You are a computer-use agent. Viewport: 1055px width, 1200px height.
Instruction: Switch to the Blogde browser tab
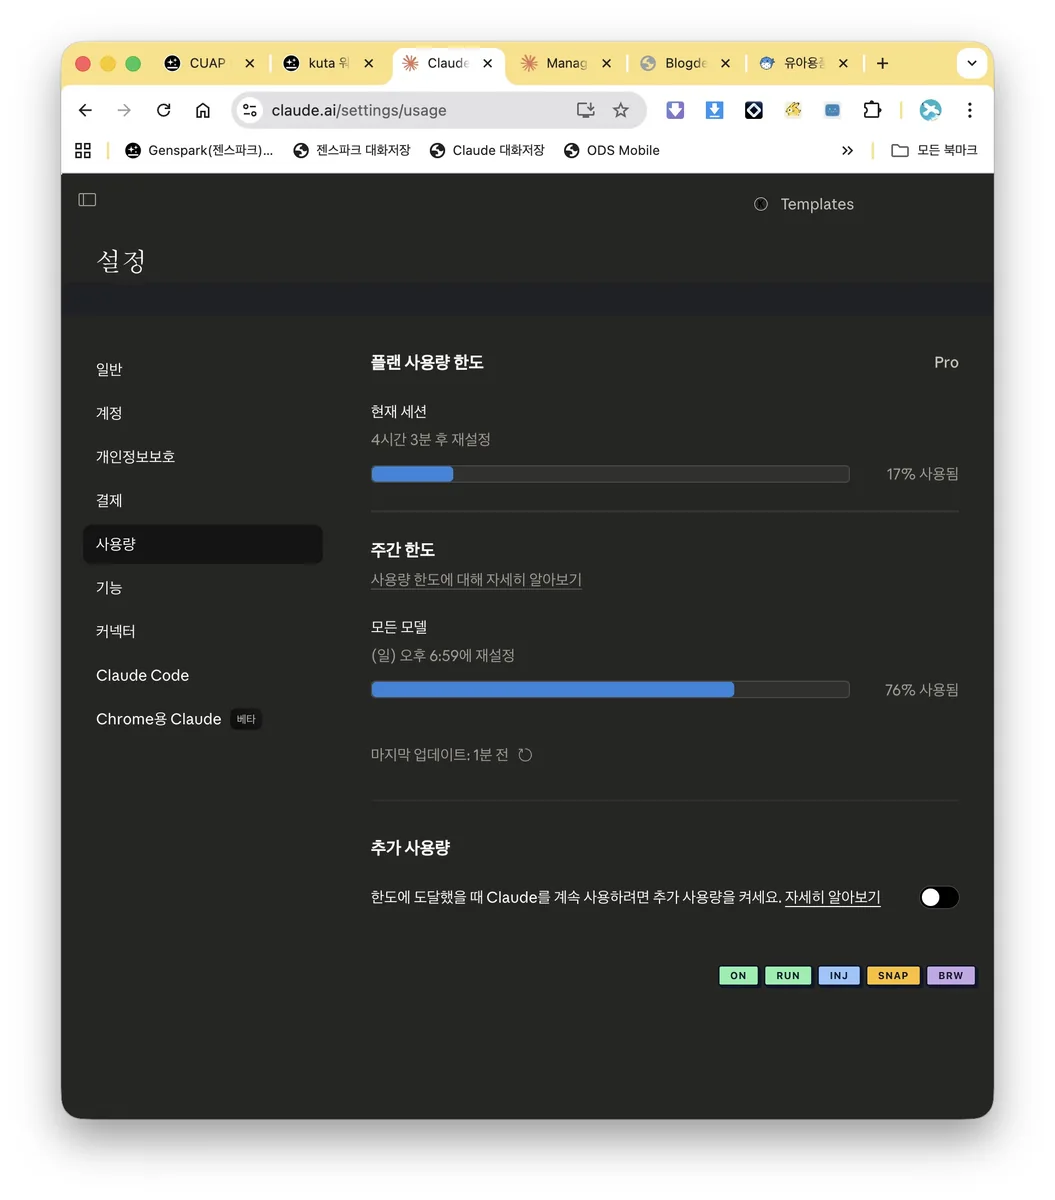tap(686, 63)
